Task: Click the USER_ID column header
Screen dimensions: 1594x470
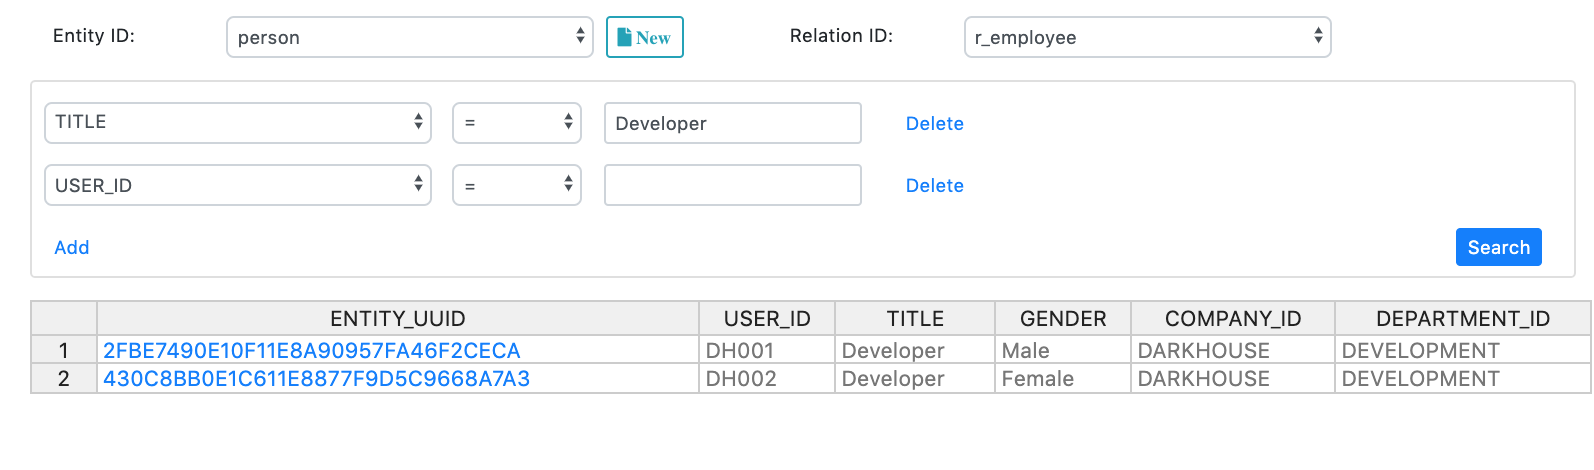Action: pyautogui.click(x=766, y=319)
